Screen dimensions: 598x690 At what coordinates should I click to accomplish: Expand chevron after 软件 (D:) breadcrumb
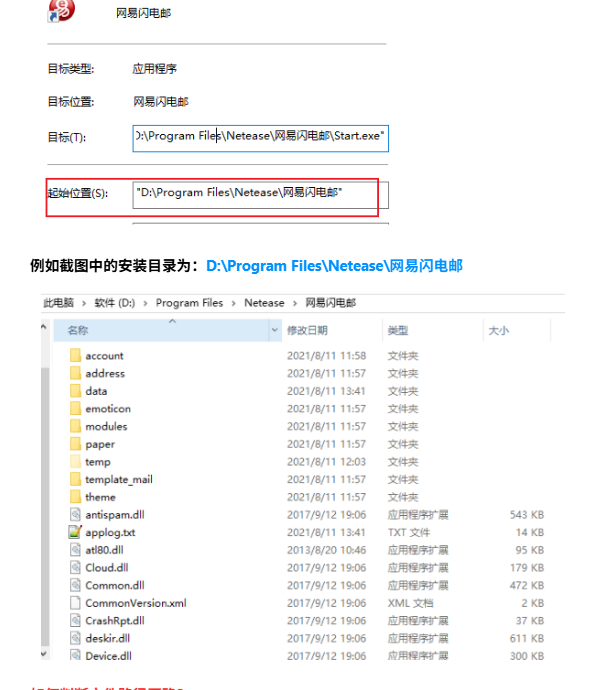145,303
